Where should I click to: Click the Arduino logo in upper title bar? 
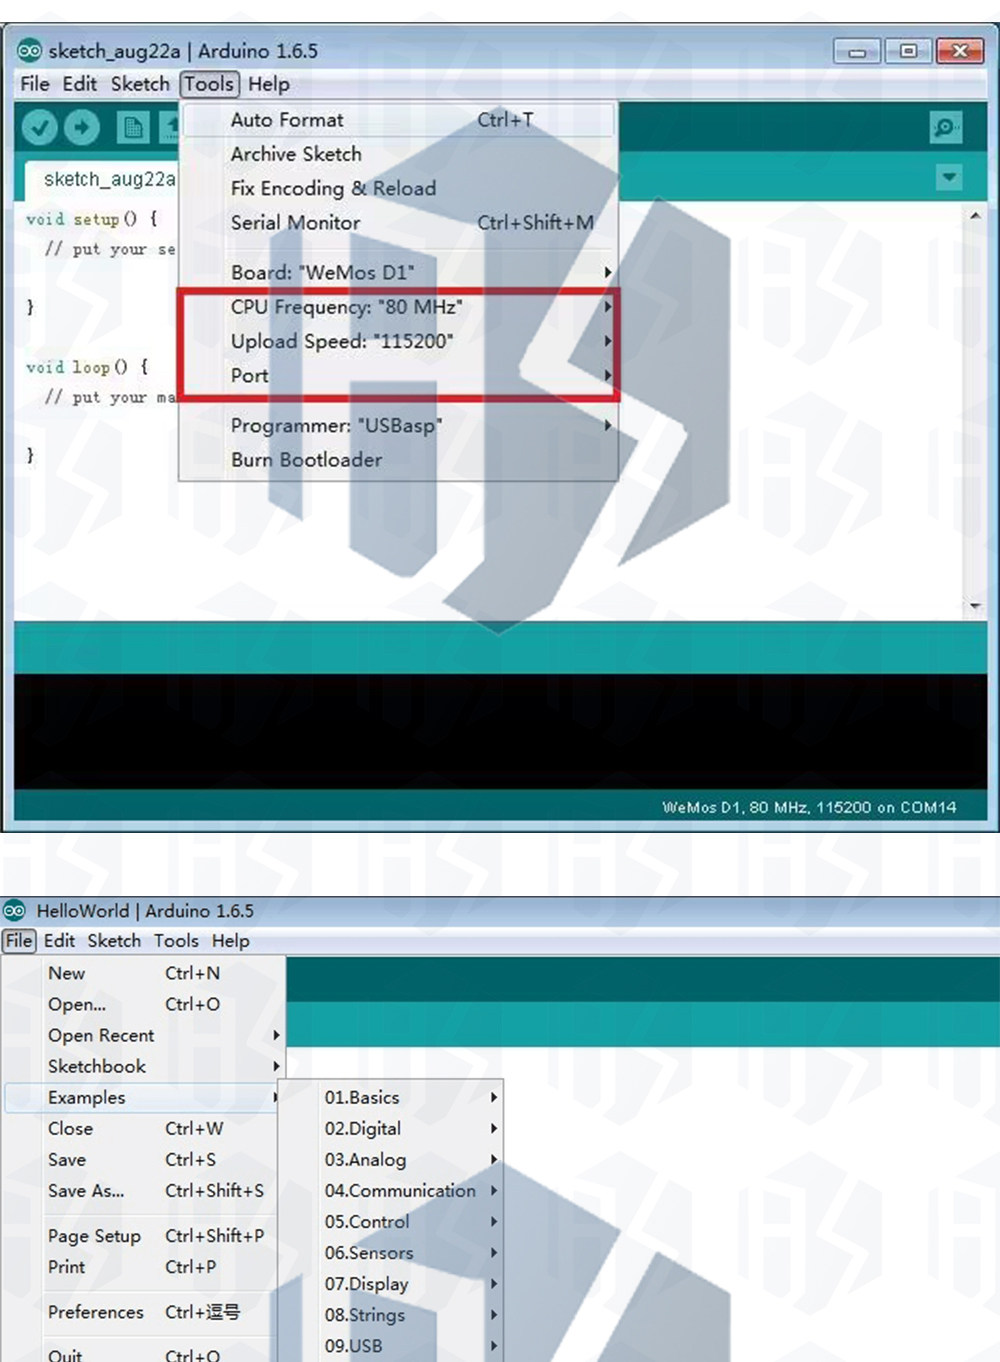(x=30, y=50)
